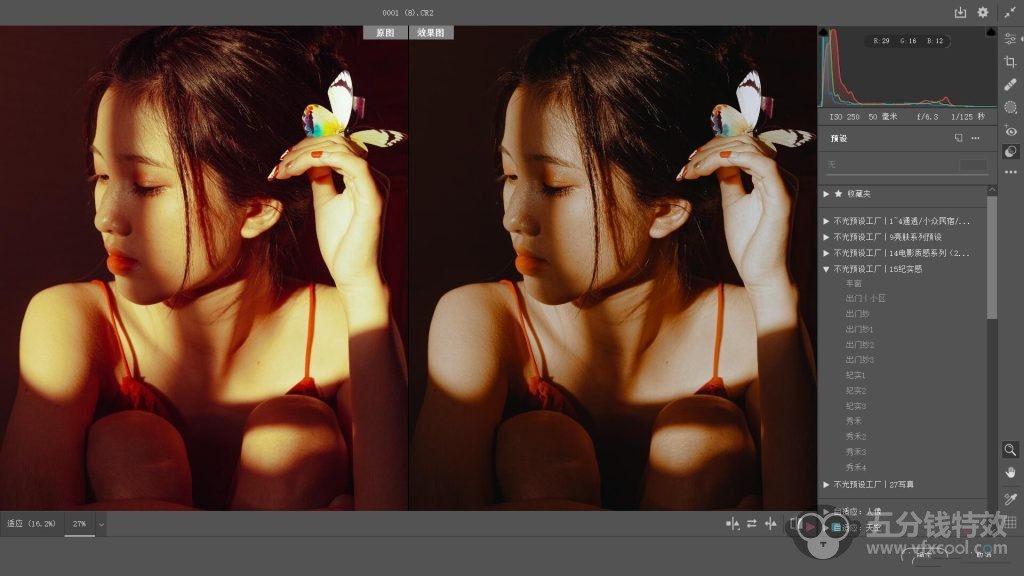This screenshot has height=576, width=1024.
Task: Click the before image of the girl
Action: pyautogui.click(x=204, y=268)
